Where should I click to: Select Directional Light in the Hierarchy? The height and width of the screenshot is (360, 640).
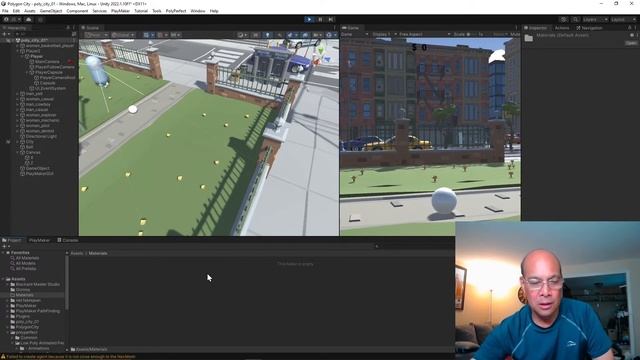pos(41,136)
